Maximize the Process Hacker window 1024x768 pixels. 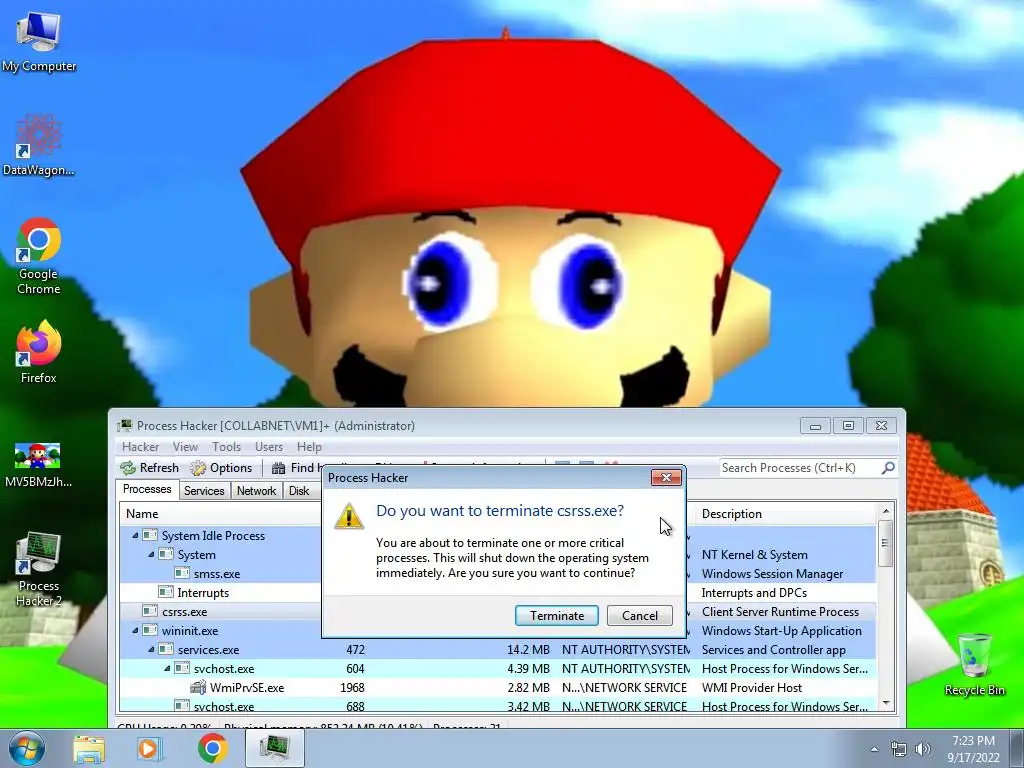[x=848, y=426]
